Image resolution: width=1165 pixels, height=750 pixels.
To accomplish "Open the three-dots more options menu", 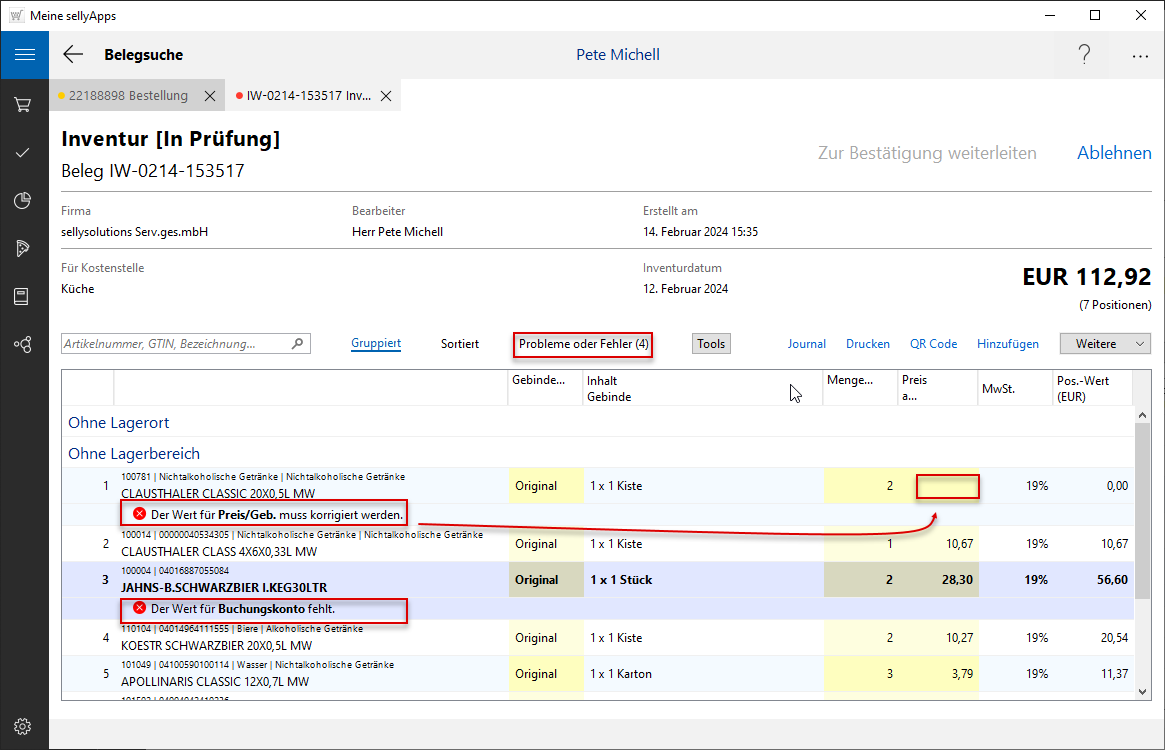I will (x=1140, y=56).
